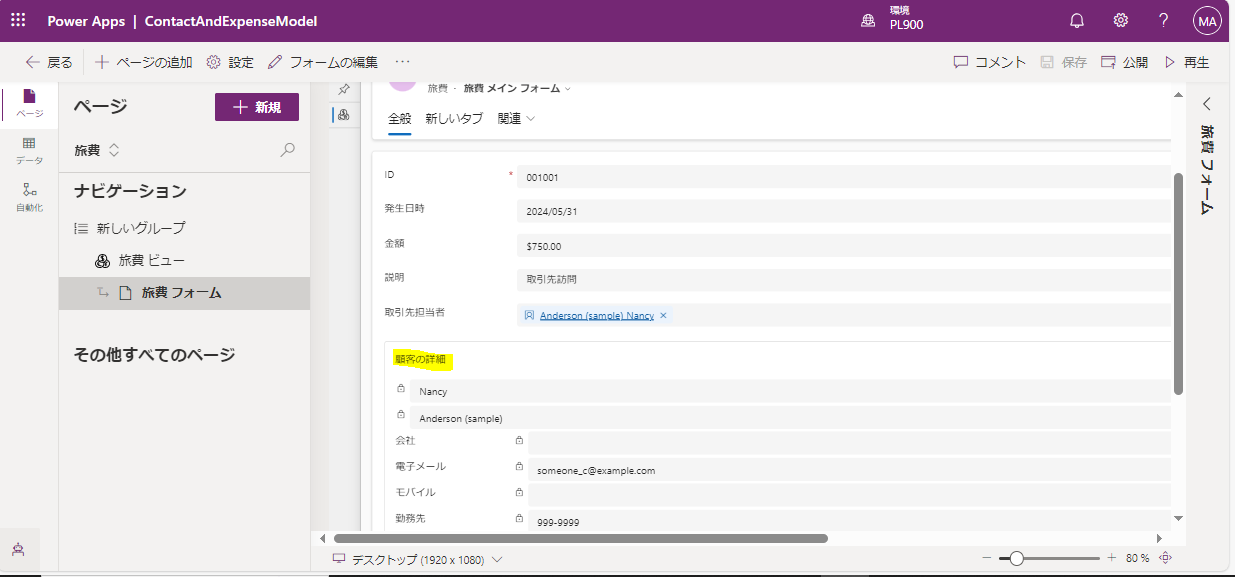The image size is (1235, 577).
Task: Click the lock icon beside モバイル
Action: (519, 493)
